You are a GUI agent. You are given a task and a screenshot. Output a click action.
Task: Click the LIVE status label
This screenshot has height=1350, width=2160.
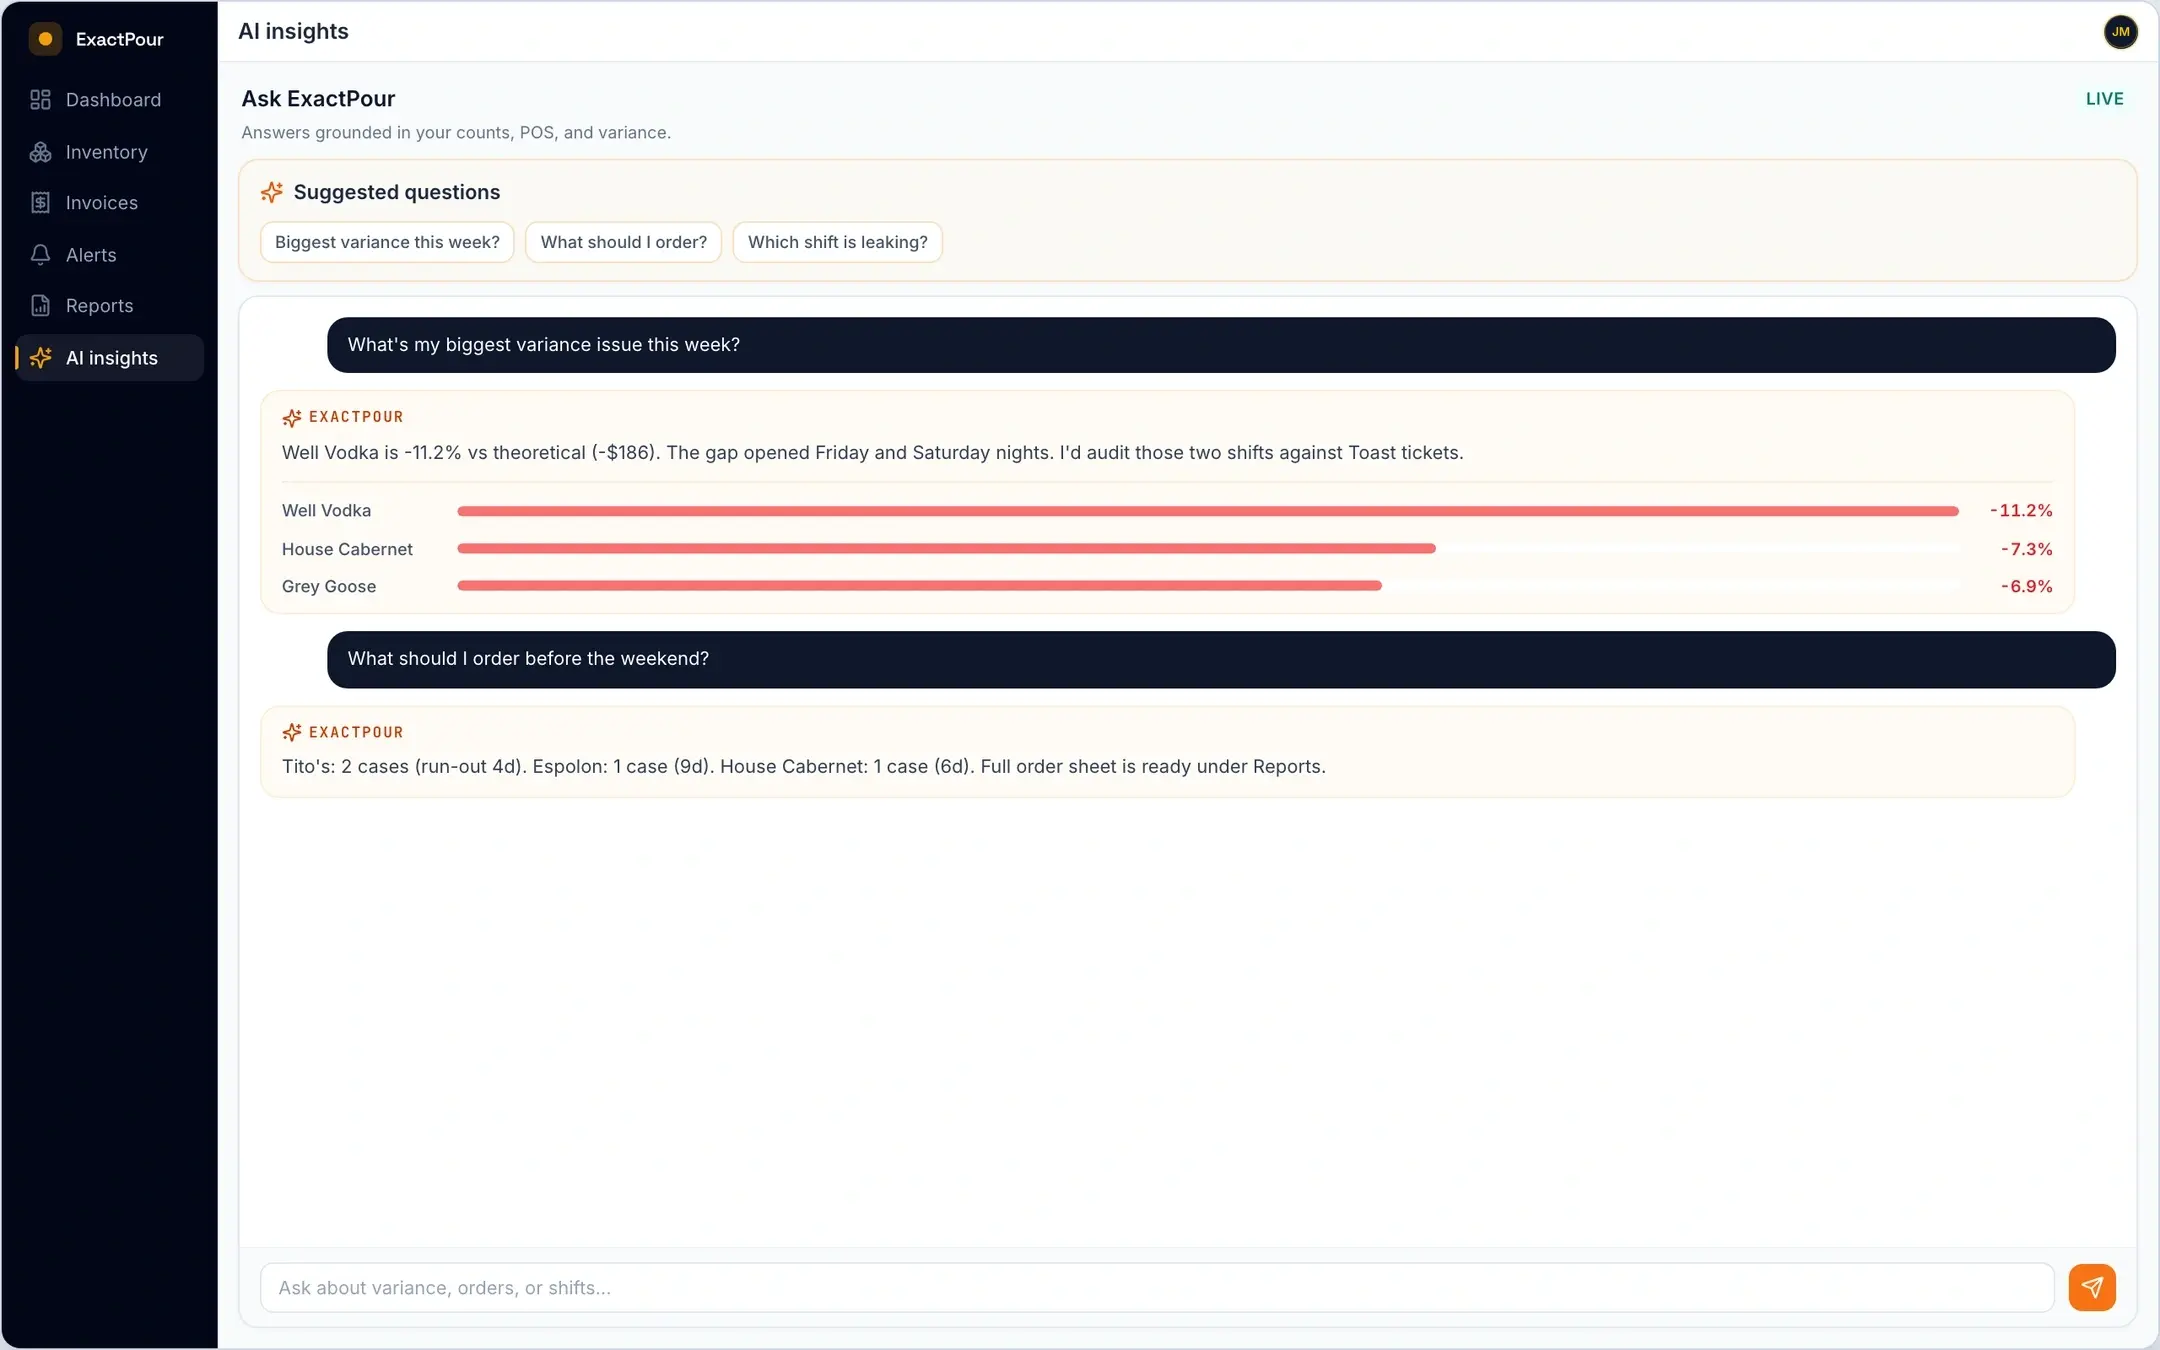coord(2104,99)
